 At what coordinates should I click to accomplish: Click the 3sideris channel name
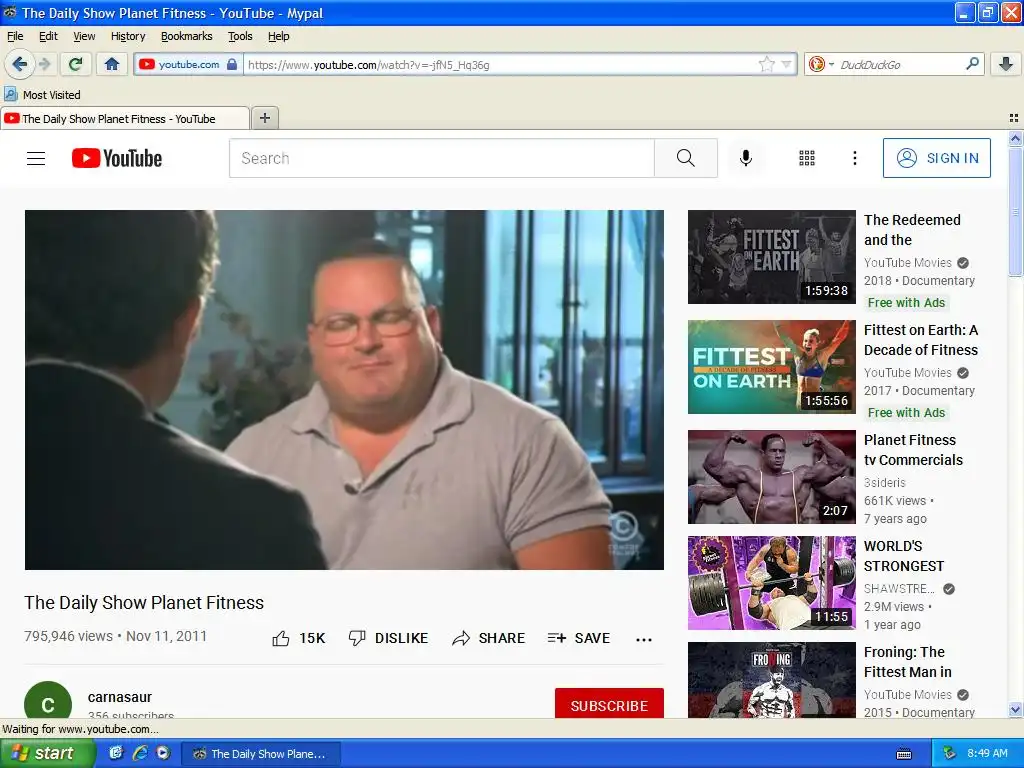[x=884, y=482]
